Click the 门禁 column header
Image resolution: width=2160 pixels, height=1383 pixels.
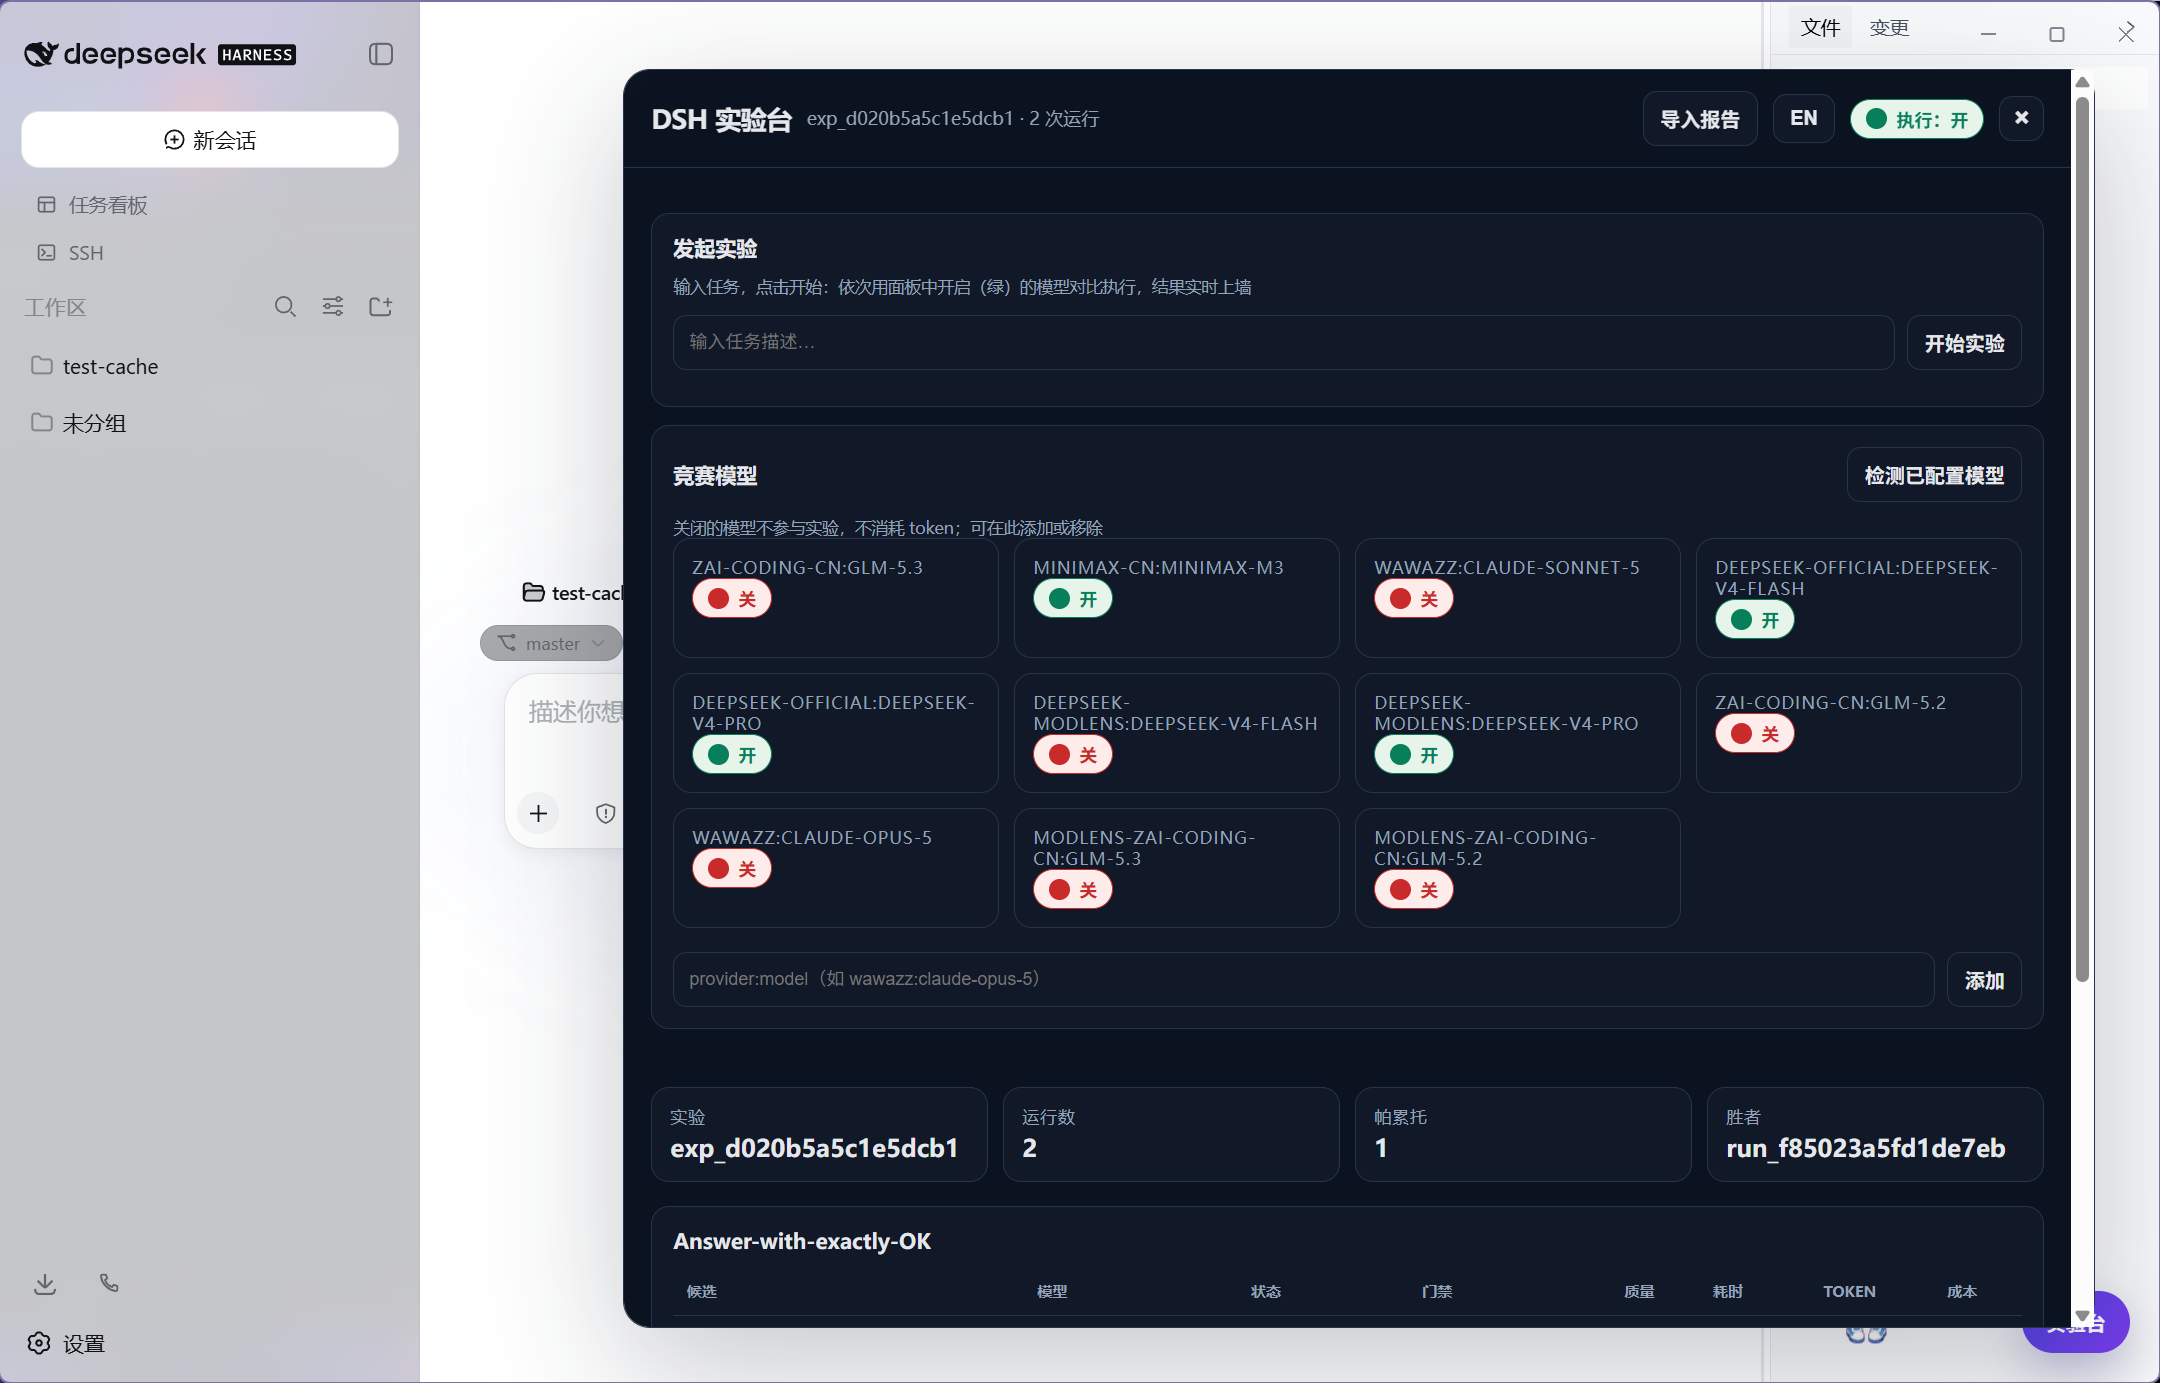(x=1437, y=1291)
